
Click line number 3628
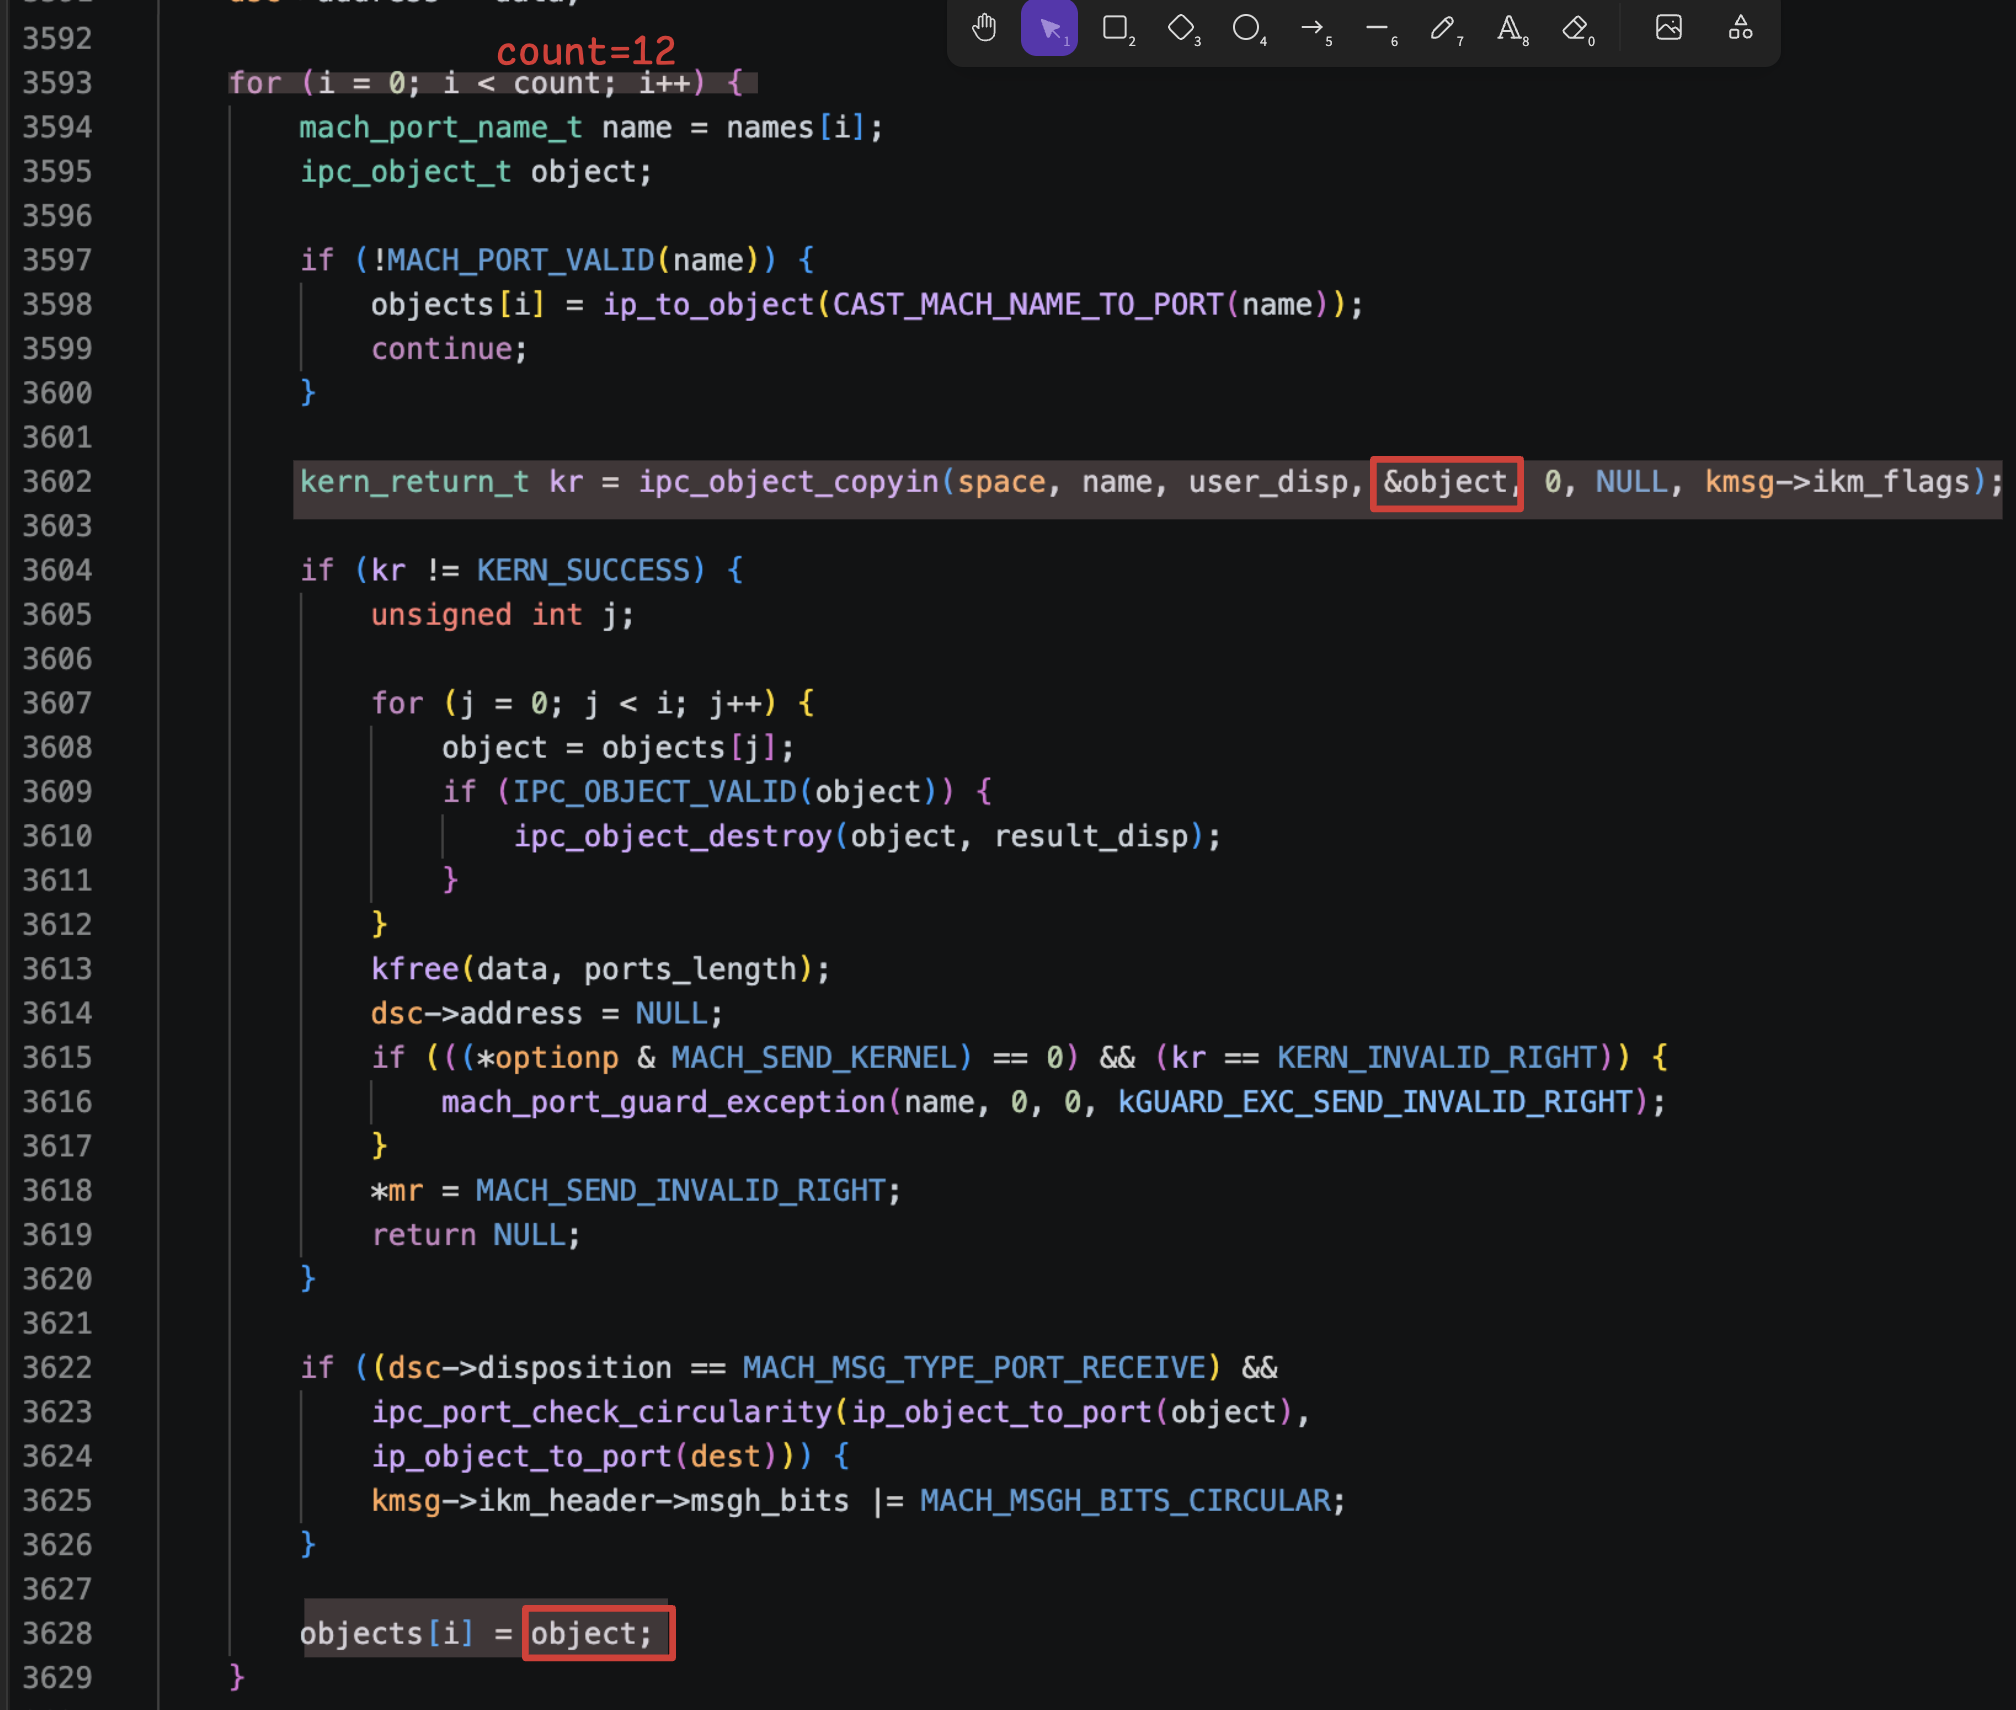point(57,1634)
